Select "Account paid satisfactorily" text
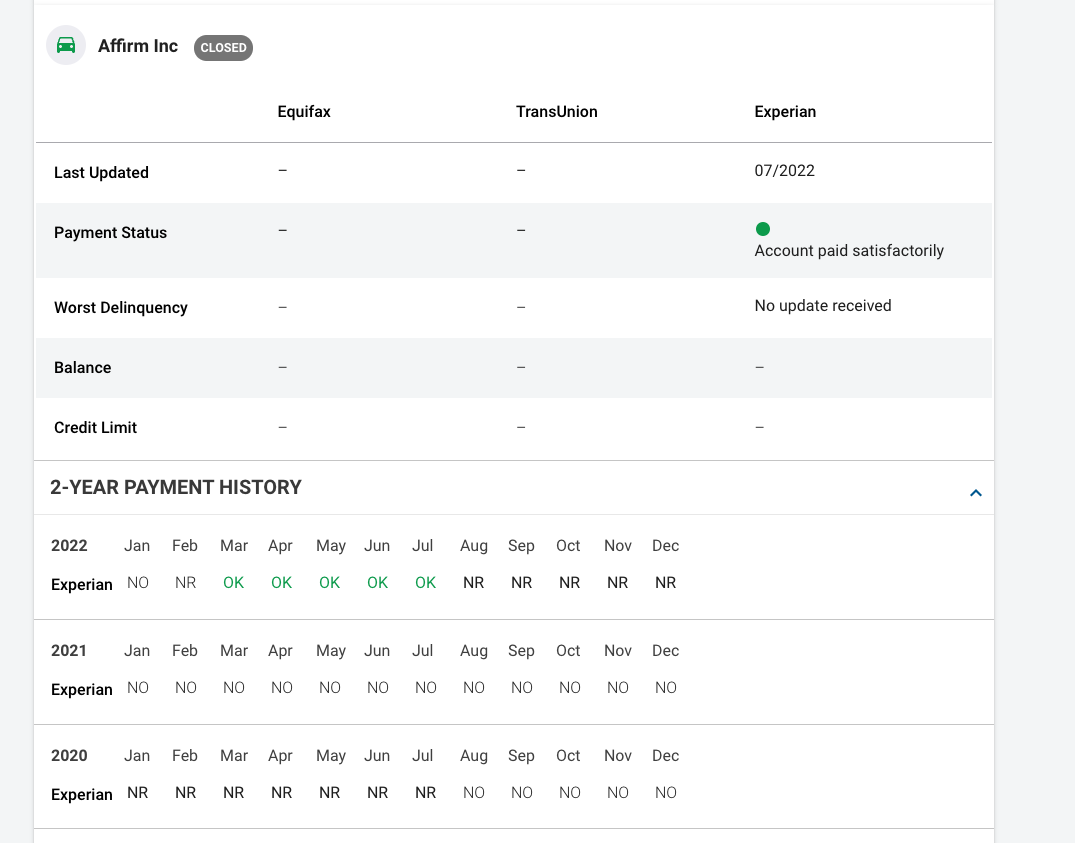The image size is (1075, 843). point(849,251)
